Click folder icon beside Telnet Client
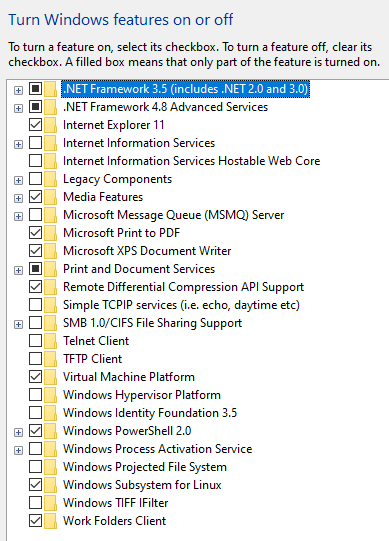Screen dimensions: 389x541 pyautogui.click(x=50, y=341)
